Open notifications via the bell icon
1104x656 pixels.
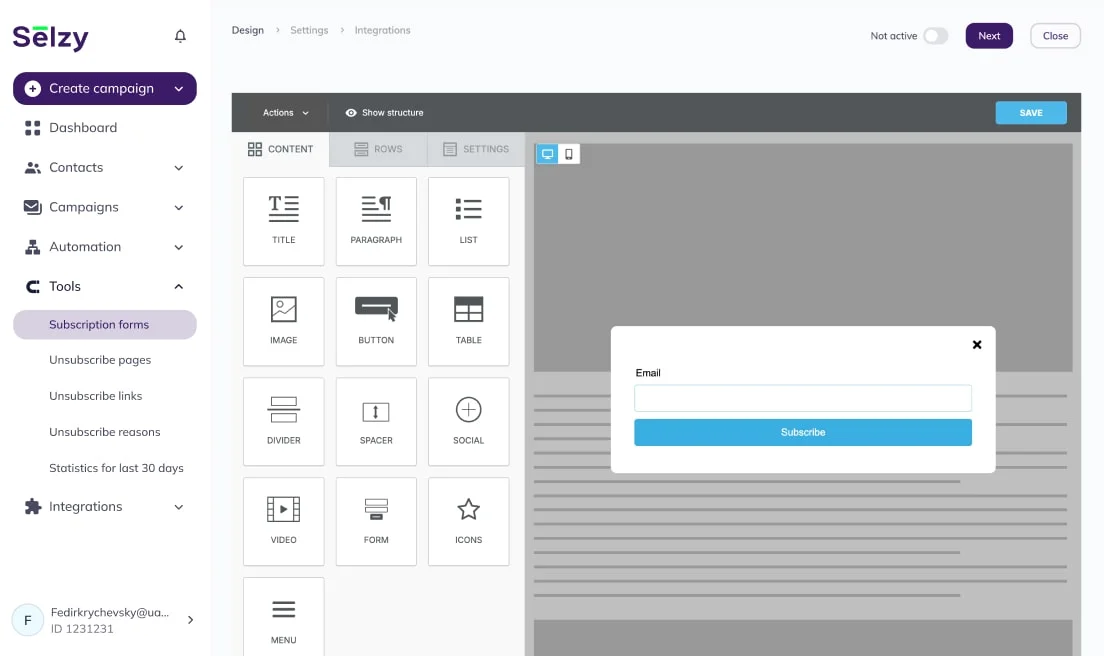click(x=180, y=35)
